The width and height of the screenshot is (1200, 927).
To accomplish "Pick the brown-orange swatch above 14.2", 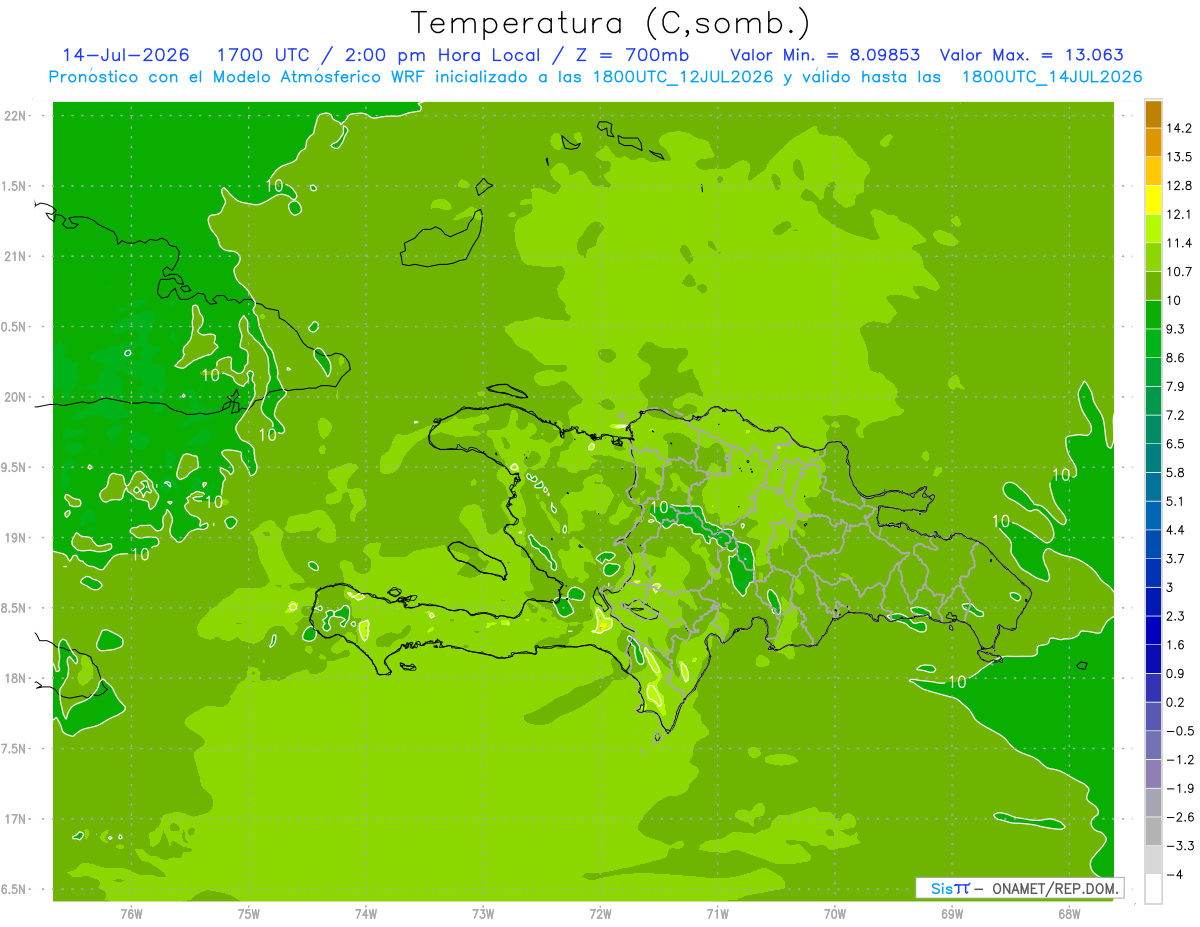I will coord(1153,114).
